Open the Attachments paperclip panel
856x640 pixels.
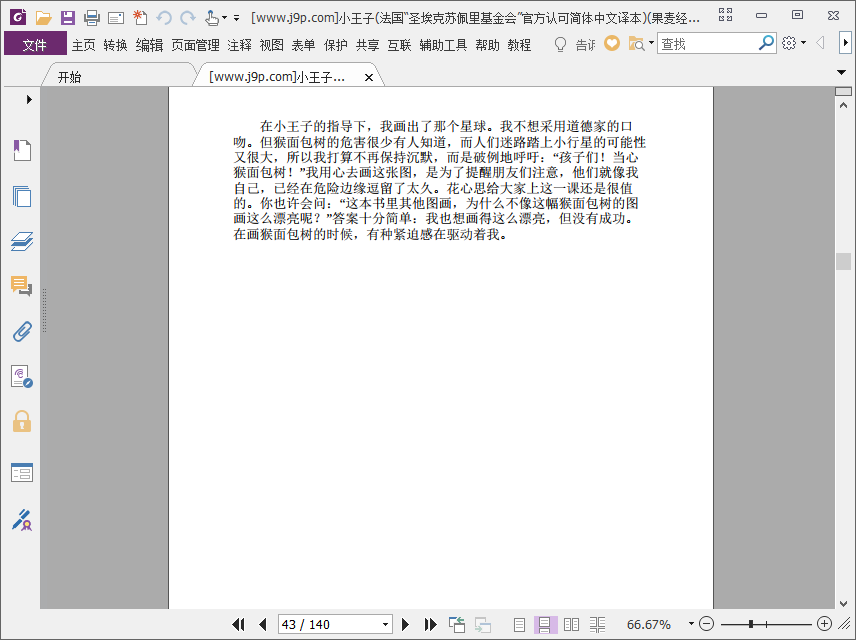pyautogui.click(x=22, y=331)
